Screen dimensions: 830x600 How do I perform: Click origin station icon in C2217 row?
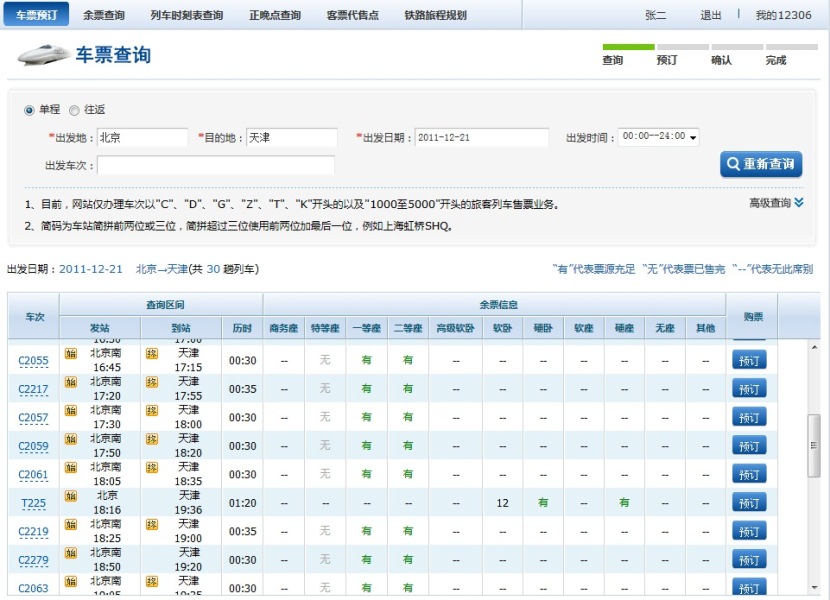pyautogui.click(x=70, y=382)
